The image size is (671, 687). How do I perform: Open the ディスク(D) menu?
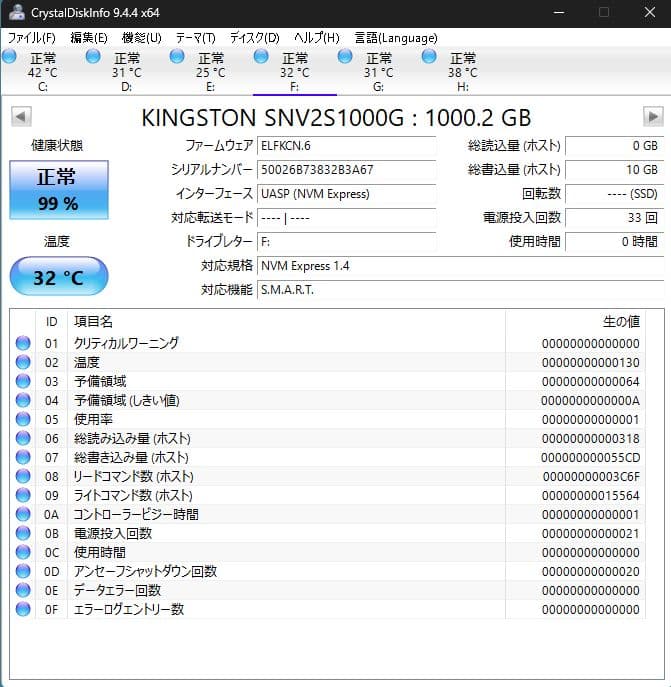point(254,38)
